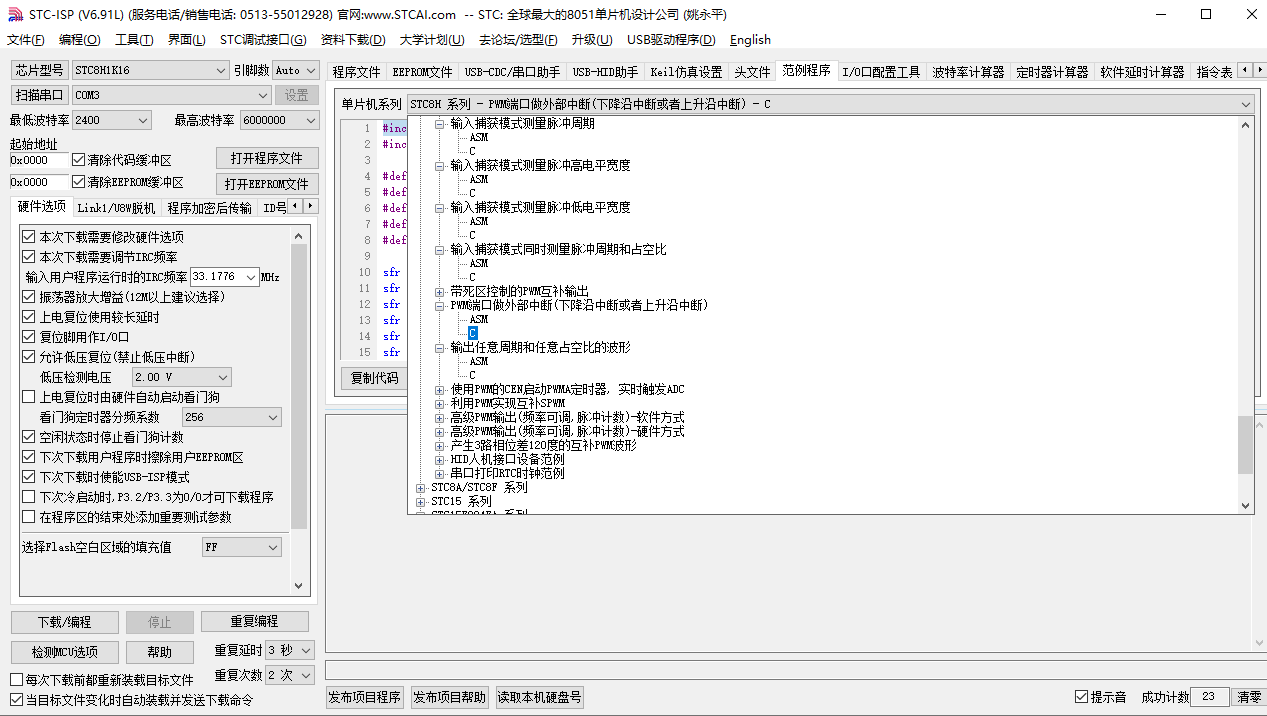
Task: Open the 波特率计算器 tab
Action: [x=969, y=72]
